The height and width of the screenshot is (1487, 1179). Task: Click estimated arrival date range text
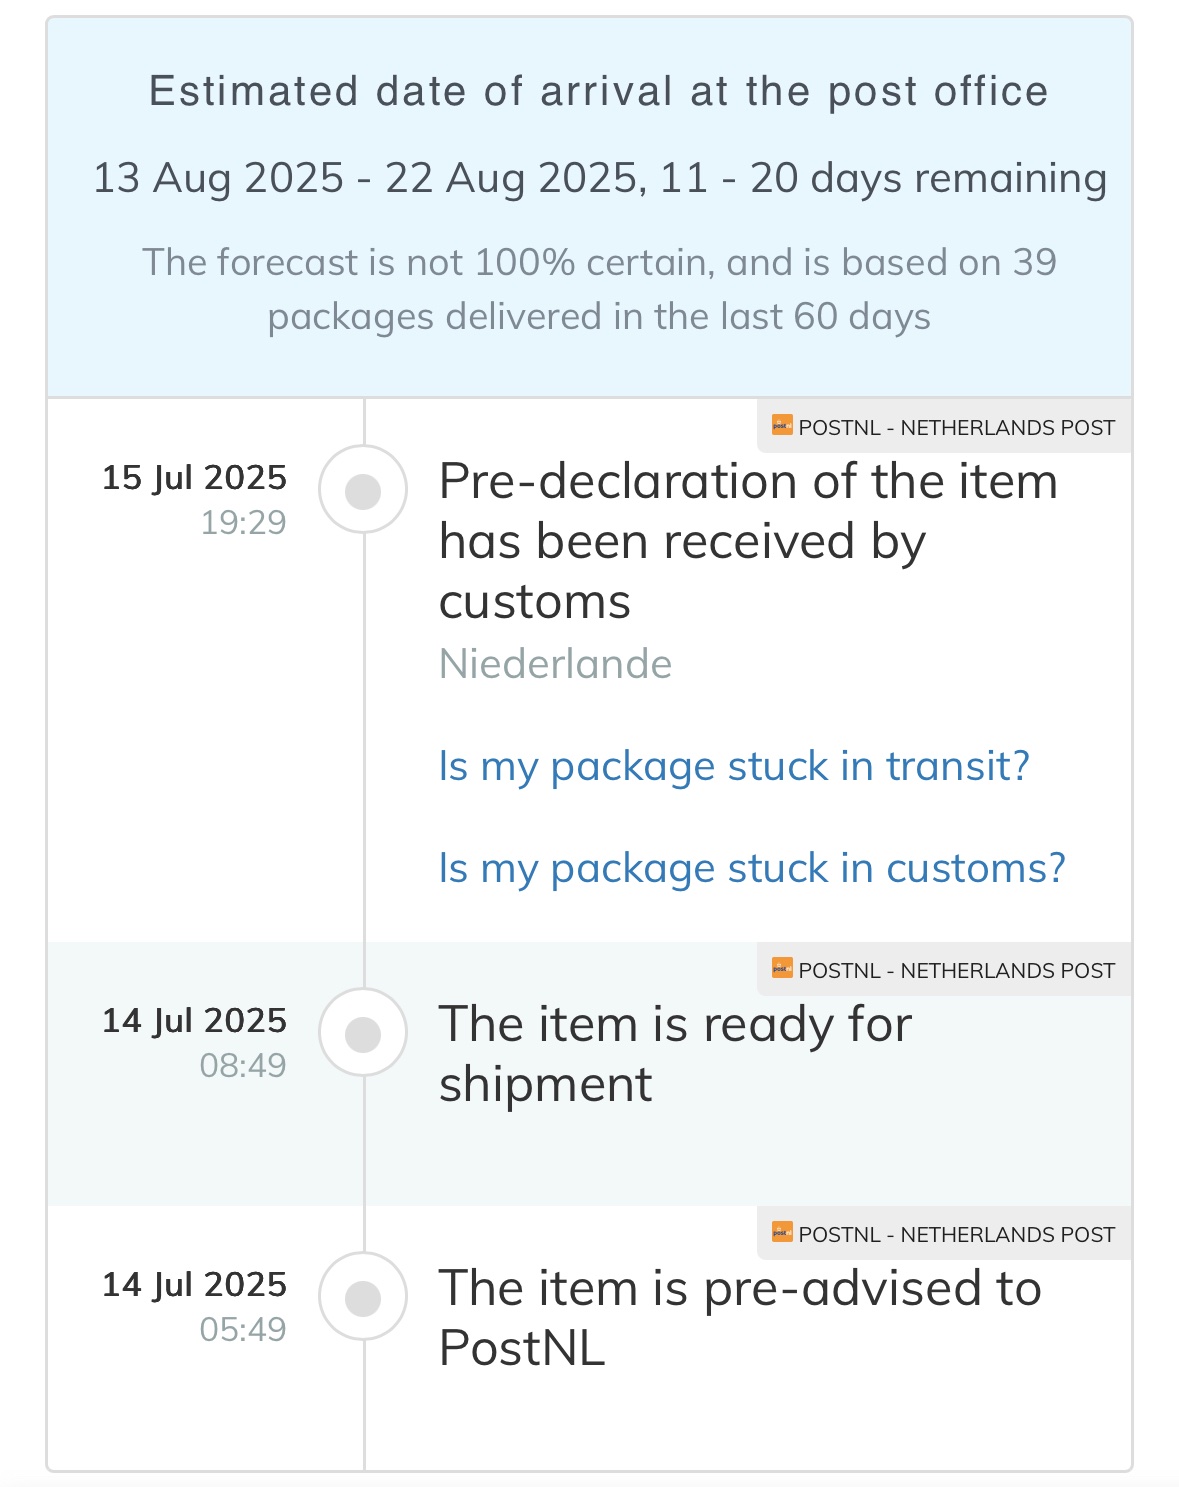(599, 178)
